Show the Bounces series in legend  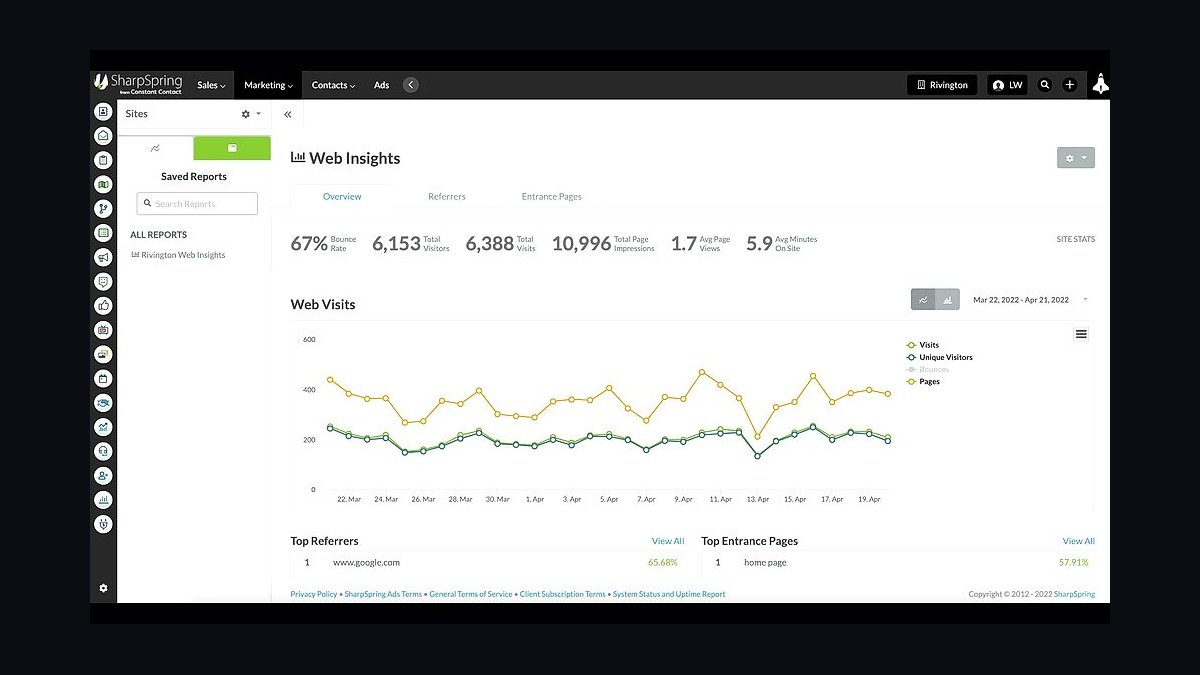tap(927, 369)
